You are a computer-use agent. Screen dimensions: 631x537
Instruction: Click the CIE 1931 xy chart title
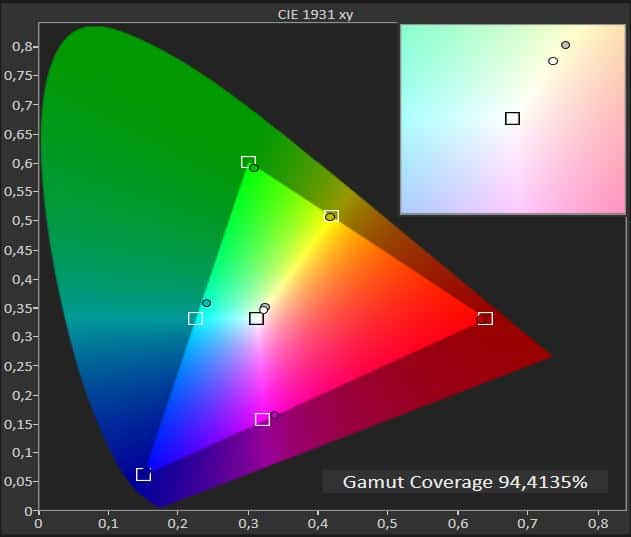[316, 14]
